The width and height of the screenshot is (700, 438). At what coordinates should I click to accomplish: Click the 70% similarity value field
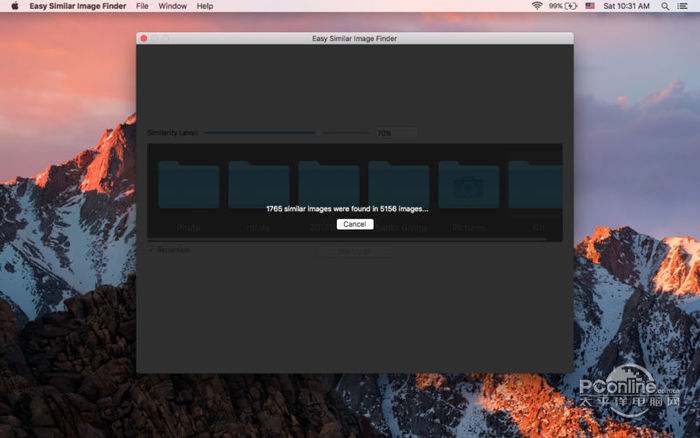(396, 133)
